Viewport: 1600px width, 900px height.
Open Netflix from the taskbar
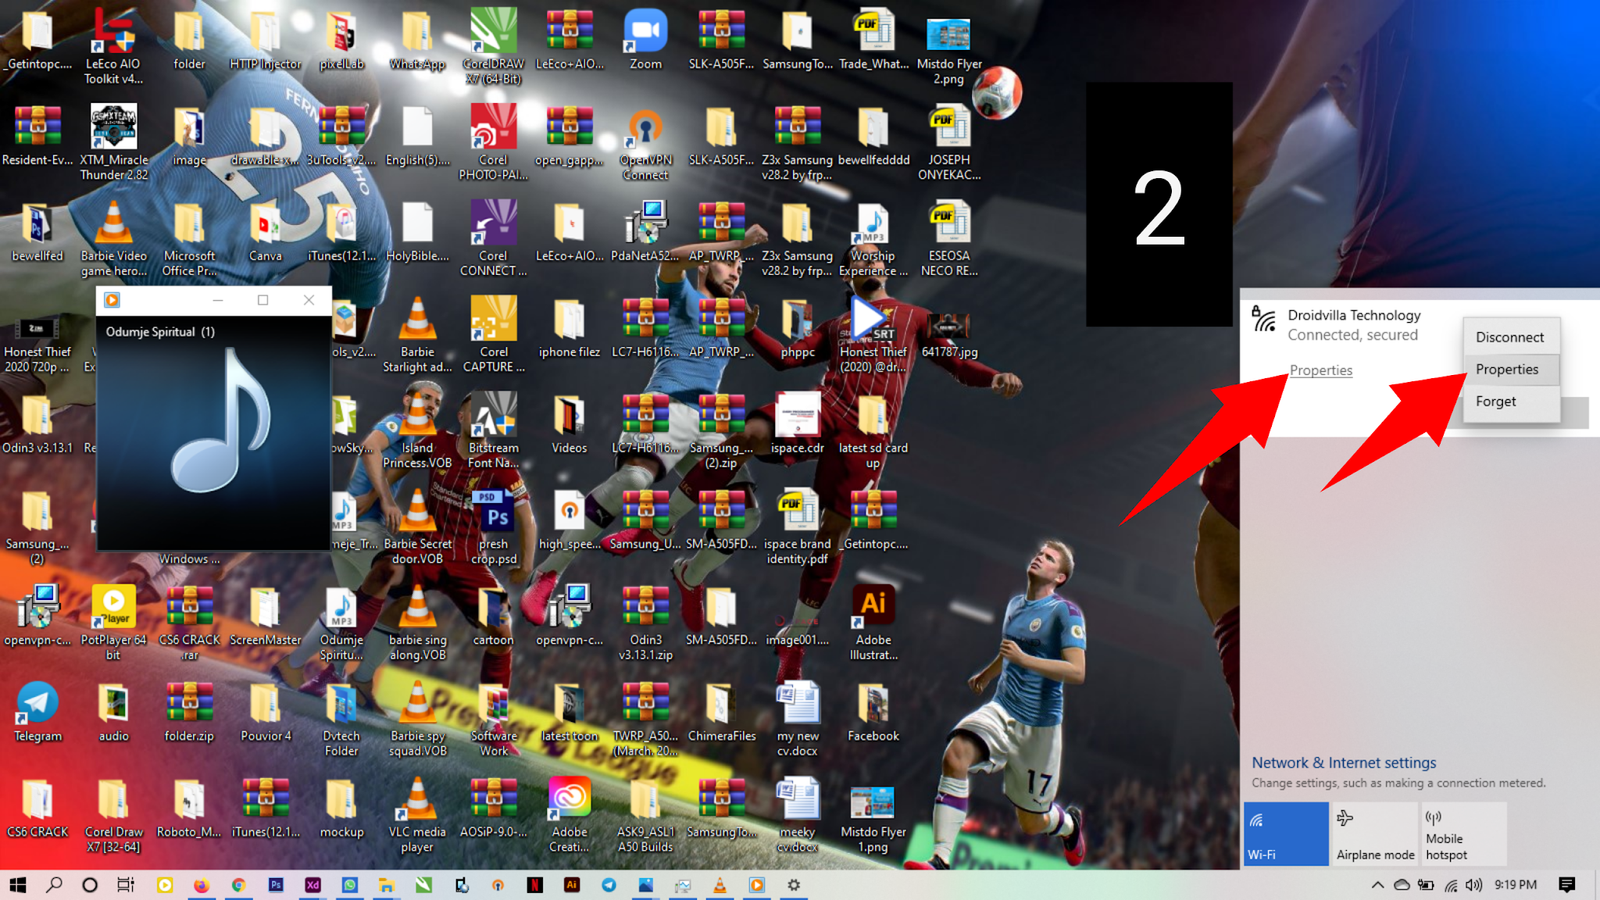coord(535,885)
